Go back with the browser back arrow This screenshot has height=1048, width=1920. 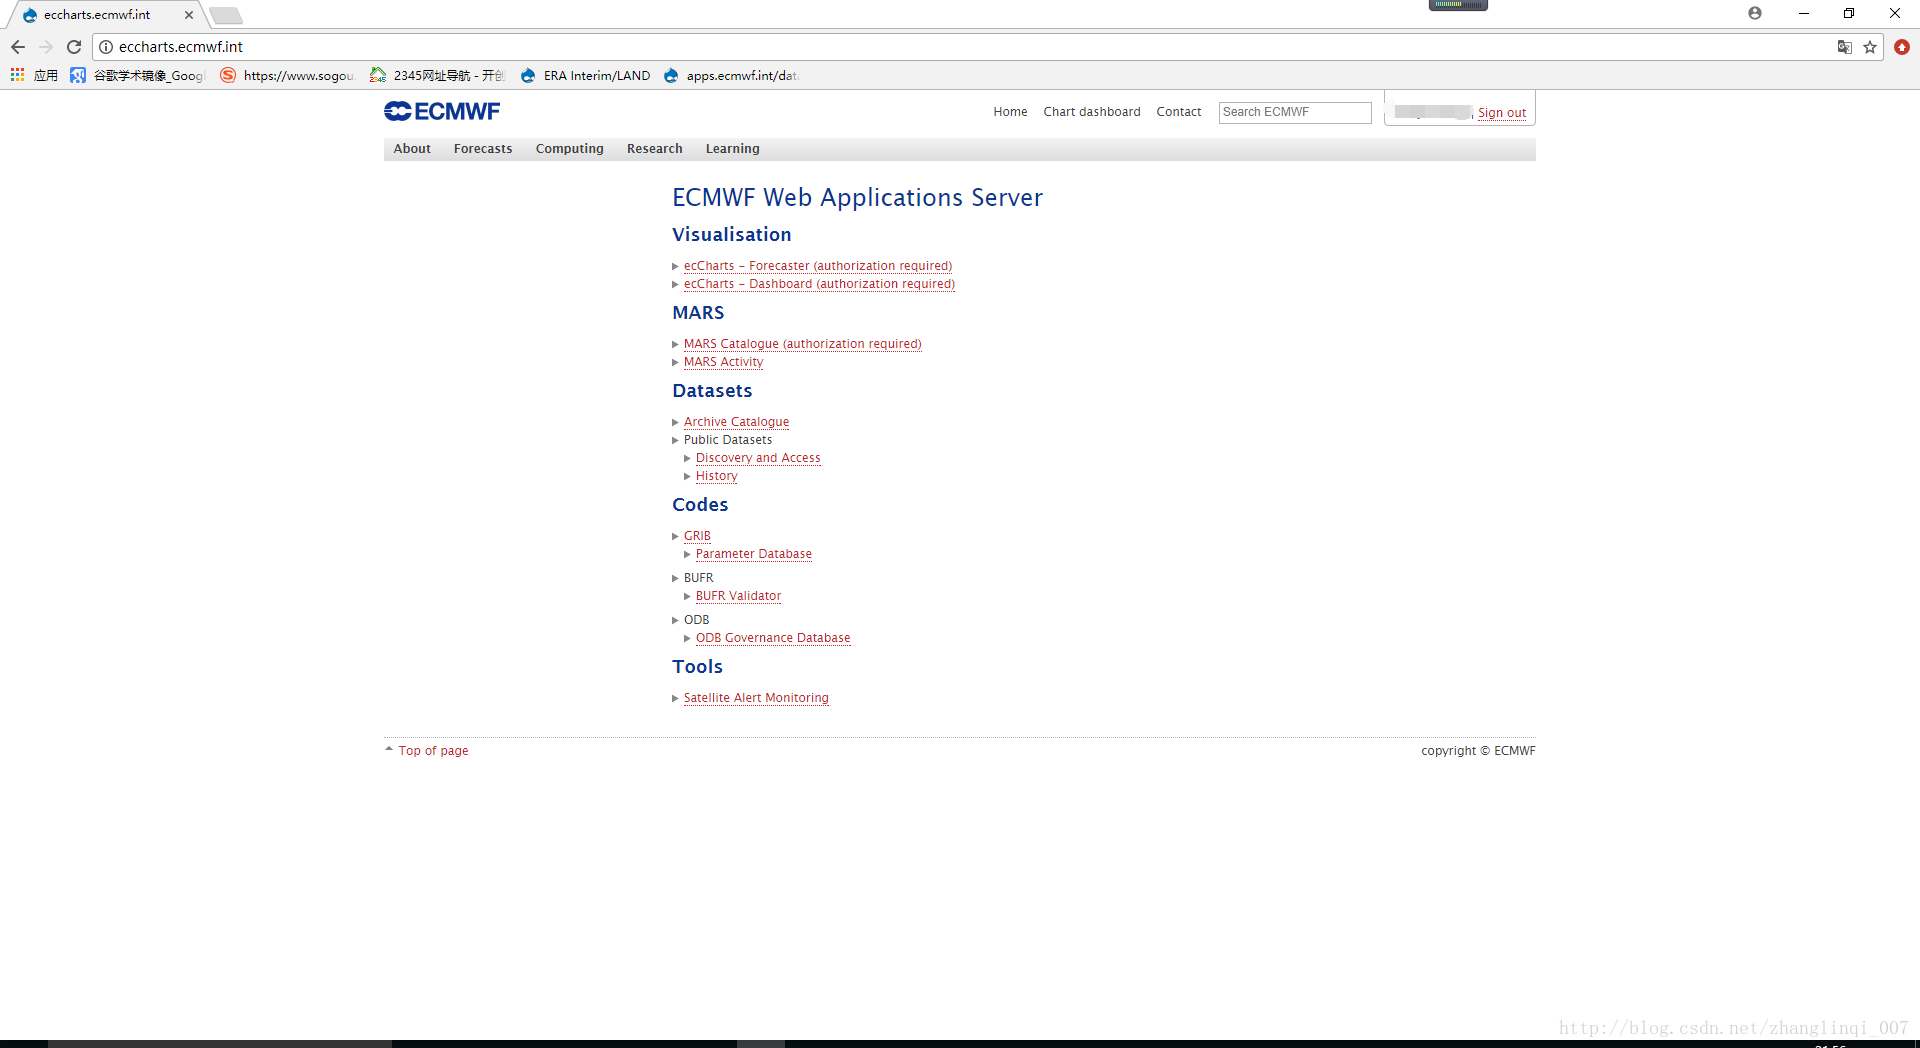18,47
